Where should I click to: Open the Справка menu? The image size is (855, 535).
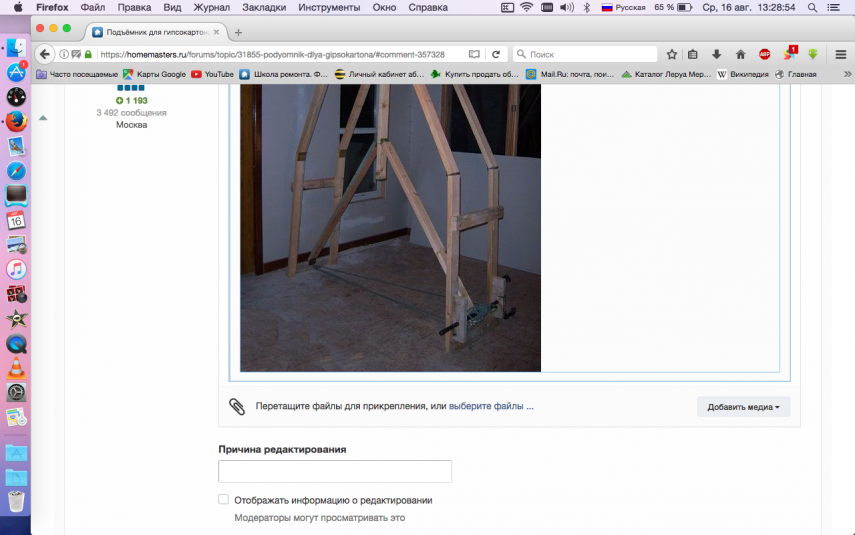click(428, 8)
